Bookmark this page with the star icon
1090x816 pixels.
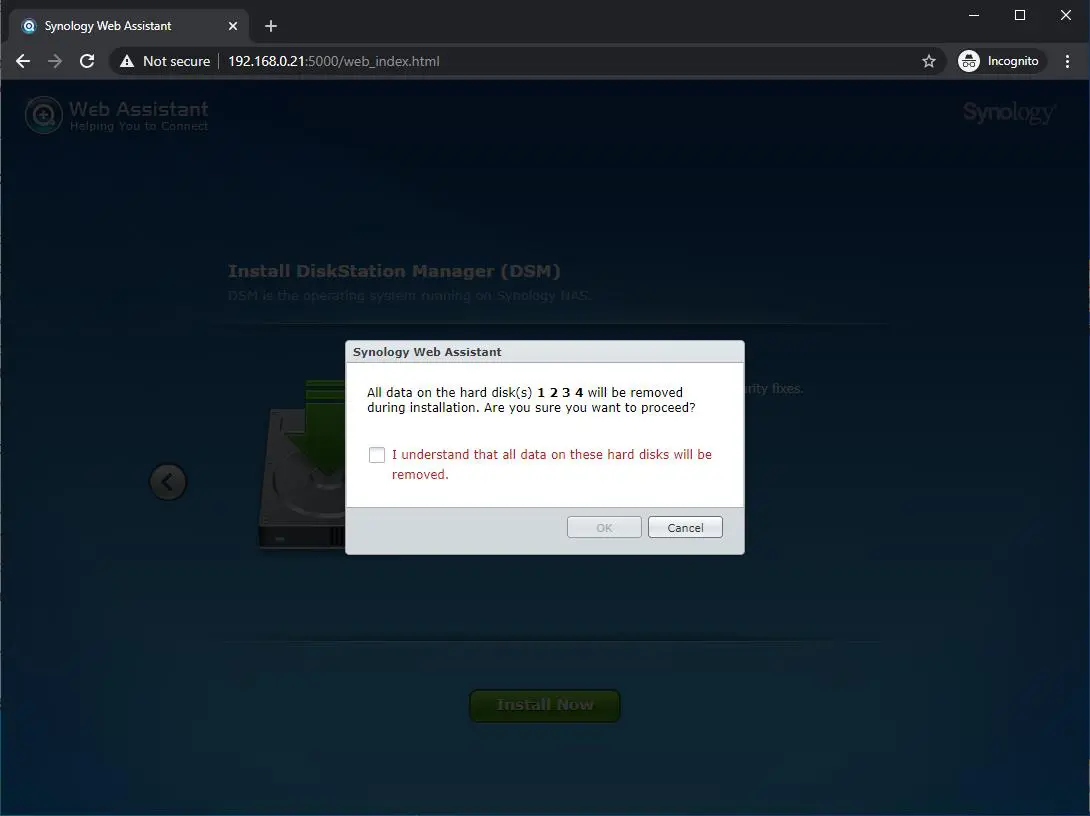(x=929, y=61)
